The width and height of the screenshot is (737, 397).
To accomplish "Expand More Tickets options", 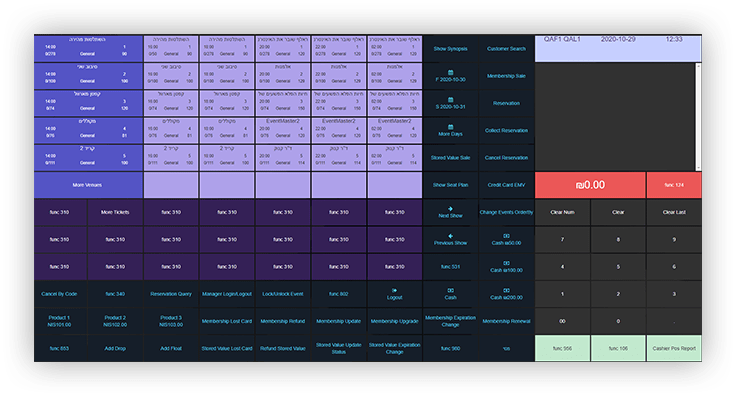I will pyautogui.click(x=115, y=212).
